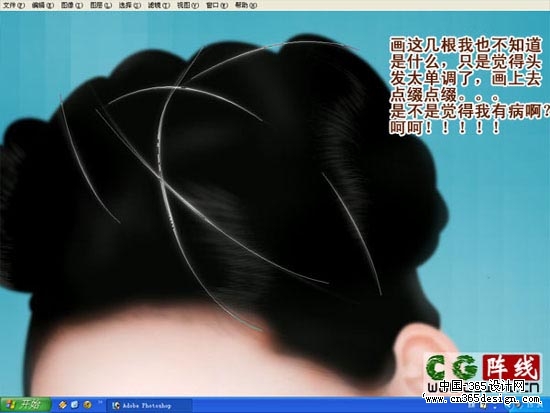Expand the quick launch overflow chevron
Viewport: 550px width, 413px height.
pos(100,402)
